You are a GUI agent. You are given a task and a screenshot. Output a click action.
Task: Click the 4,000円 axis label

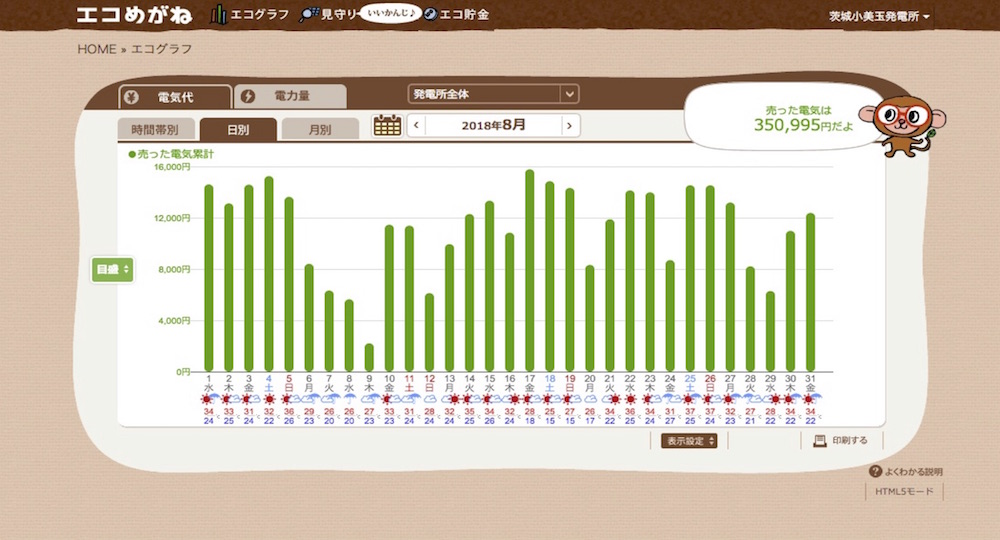[174, 321]
